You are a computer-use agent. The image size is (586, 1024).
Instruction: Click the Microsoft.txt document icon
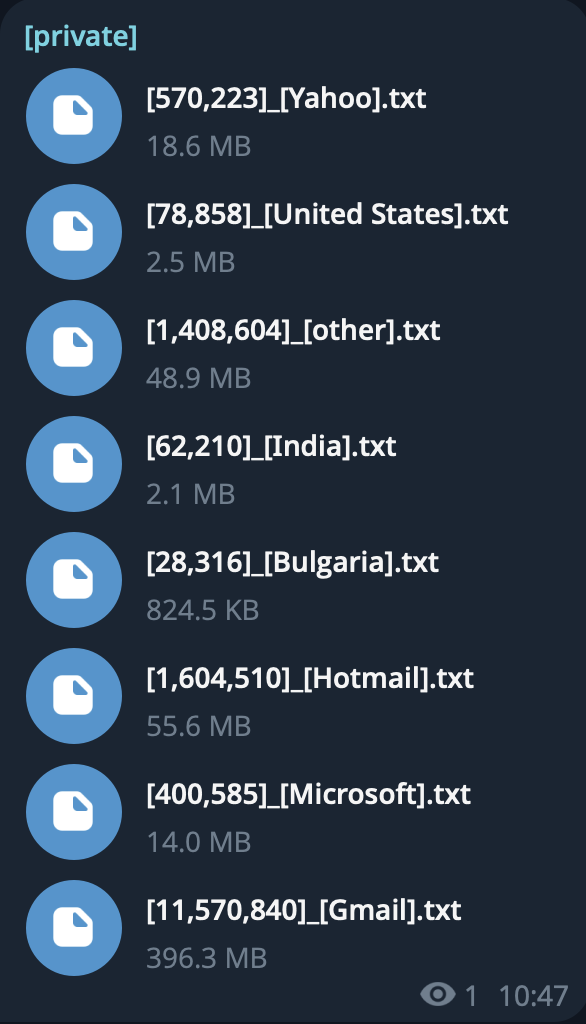(x=74, y=812)
